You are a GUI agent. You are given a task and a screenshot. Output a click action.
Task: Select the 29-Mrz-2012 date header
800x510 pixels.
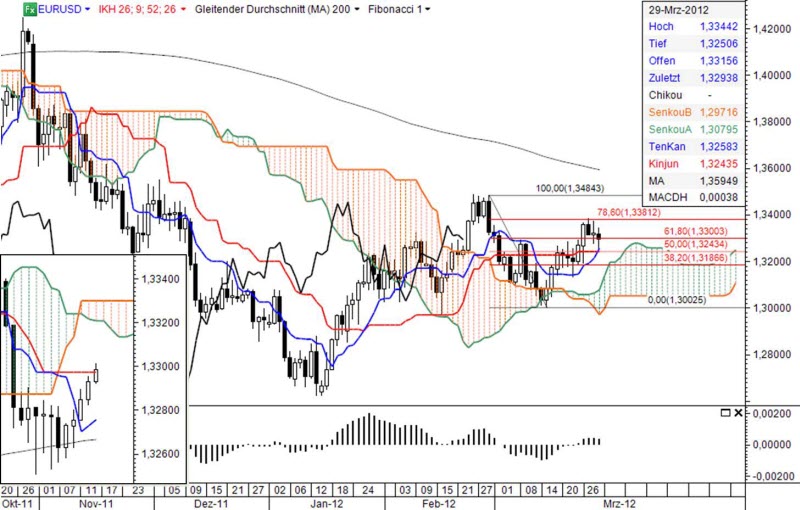pos(679,10)
